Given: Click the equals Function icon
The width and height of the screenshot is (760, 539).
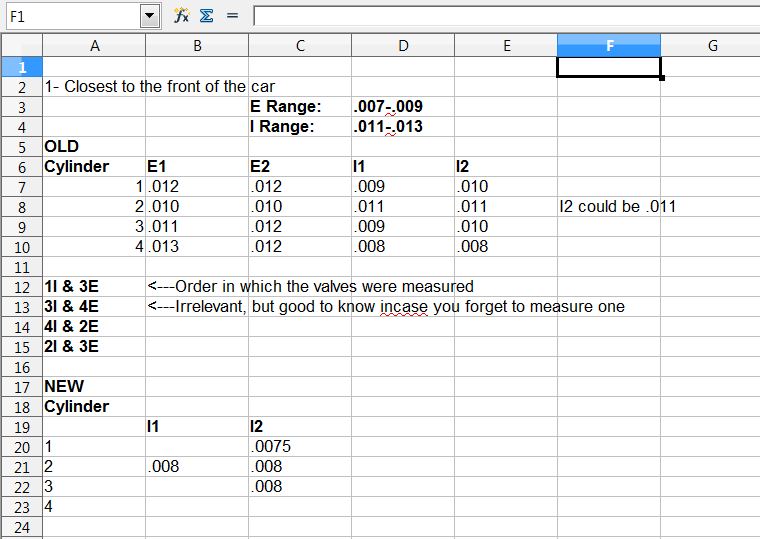Looking at the screenshot, I should click(232, 16).
